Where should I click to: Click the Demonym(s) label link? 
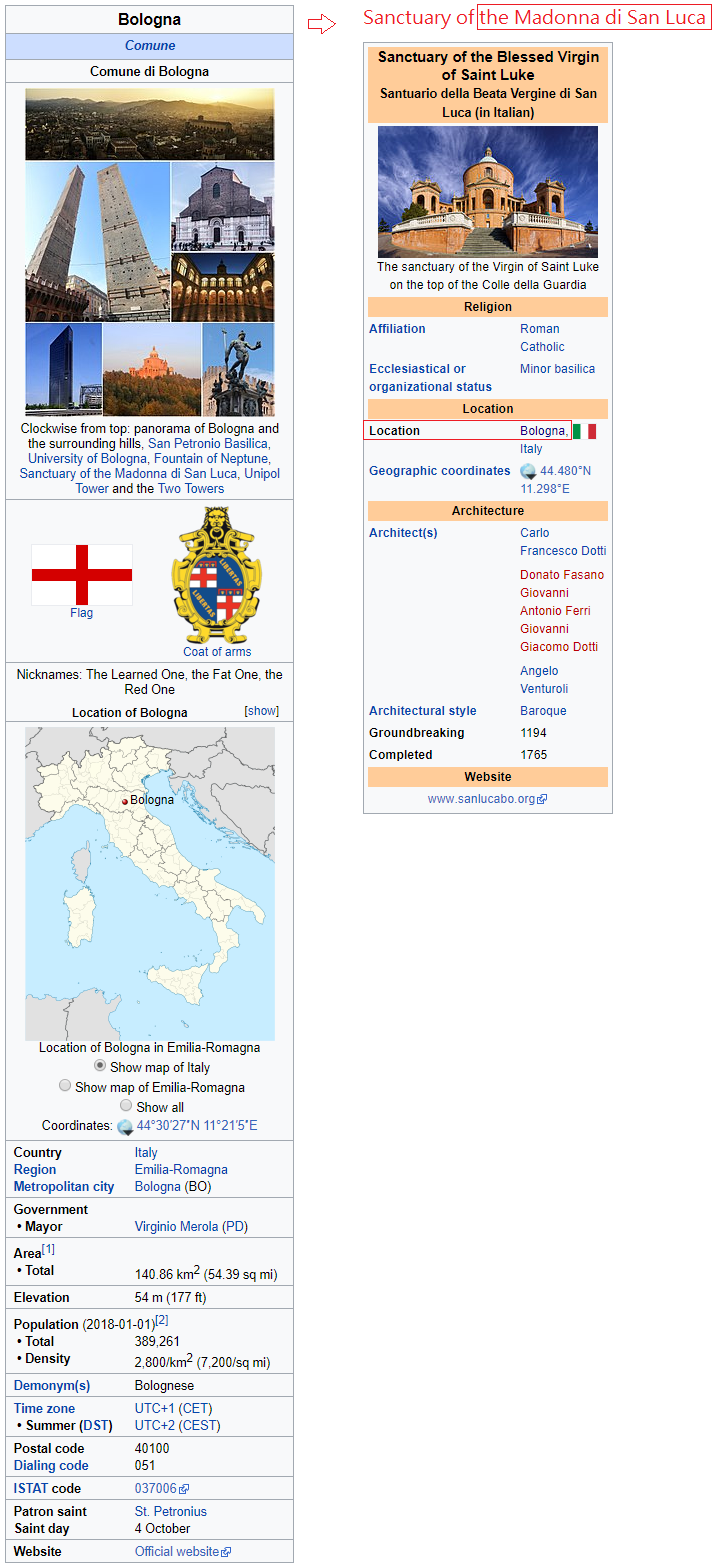52,1386
